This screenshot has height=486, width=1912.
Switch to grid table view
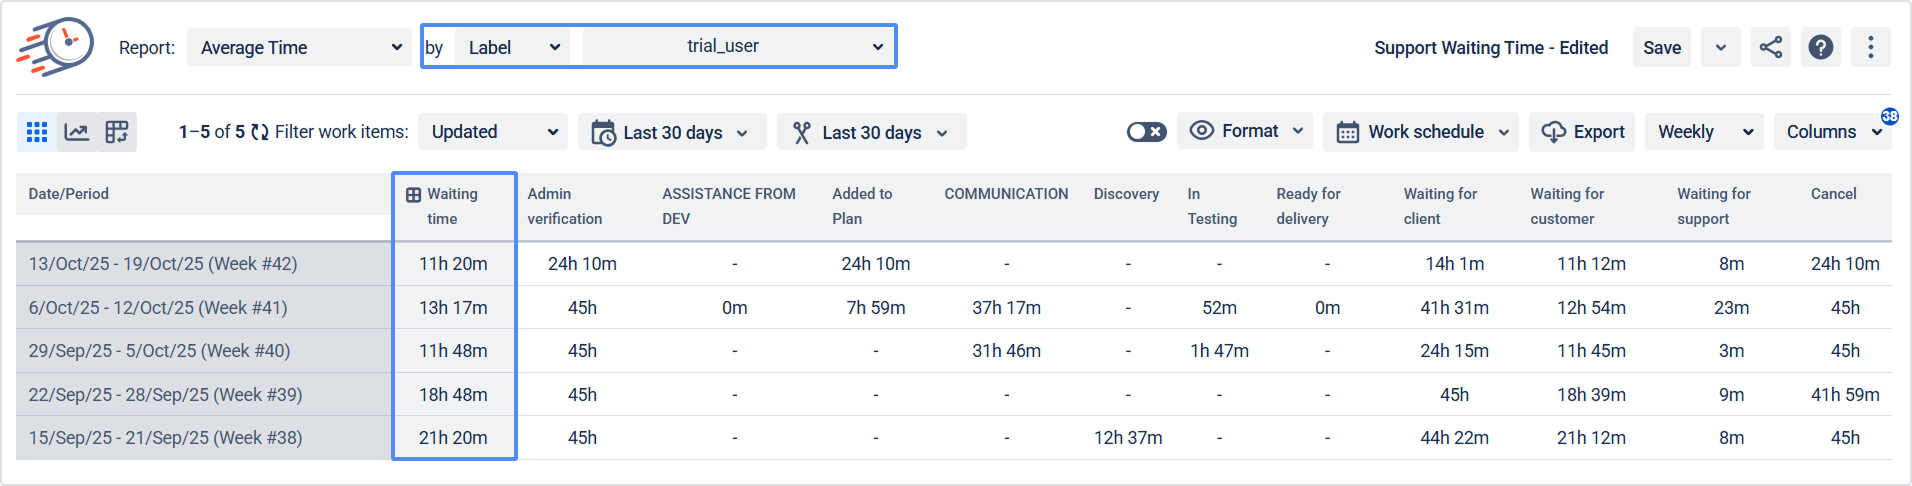click(37, 132)
